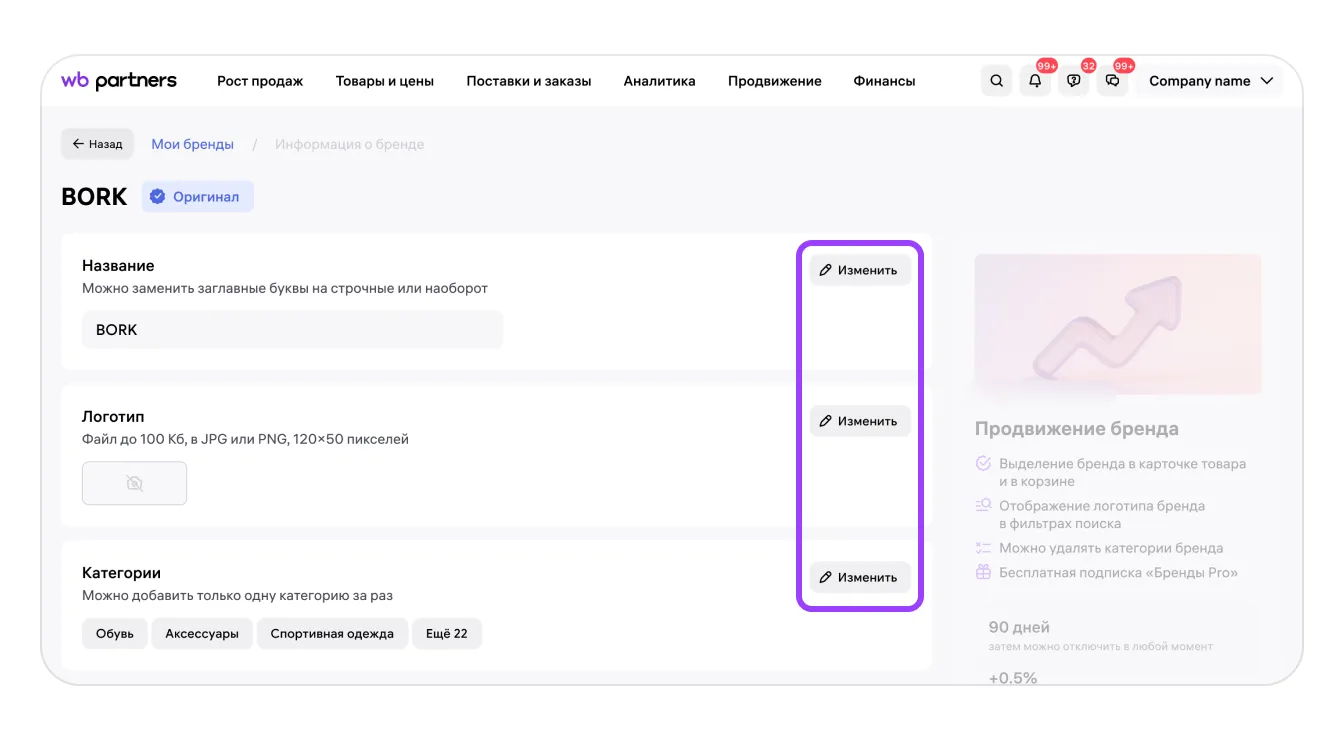Viewport: 1344px width, 740px height.
Task: Open the search icon in header
Action: pos(996,81)
